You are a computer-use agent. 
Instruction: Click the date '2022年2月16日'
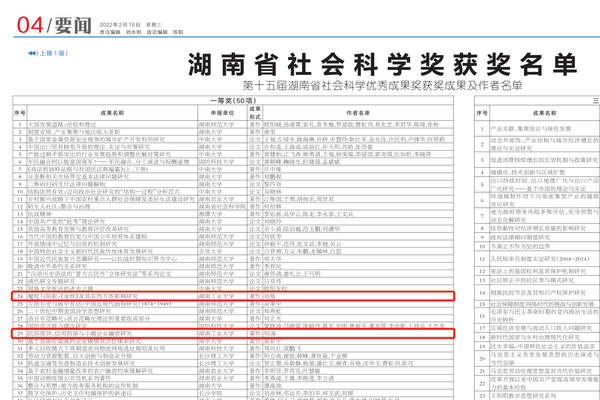pyautogui.click(x=120, y=25)
